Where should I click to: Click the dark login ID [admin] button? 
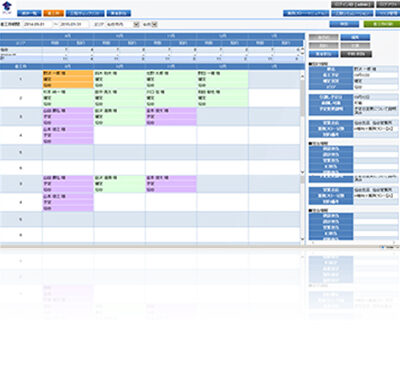pyautogui.click(x=353, y=4)
